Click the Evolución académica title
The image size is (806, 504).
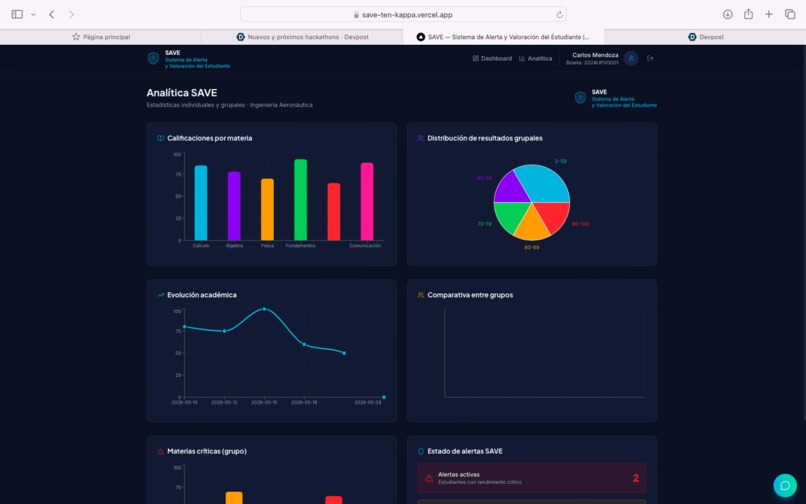[202, 295]
